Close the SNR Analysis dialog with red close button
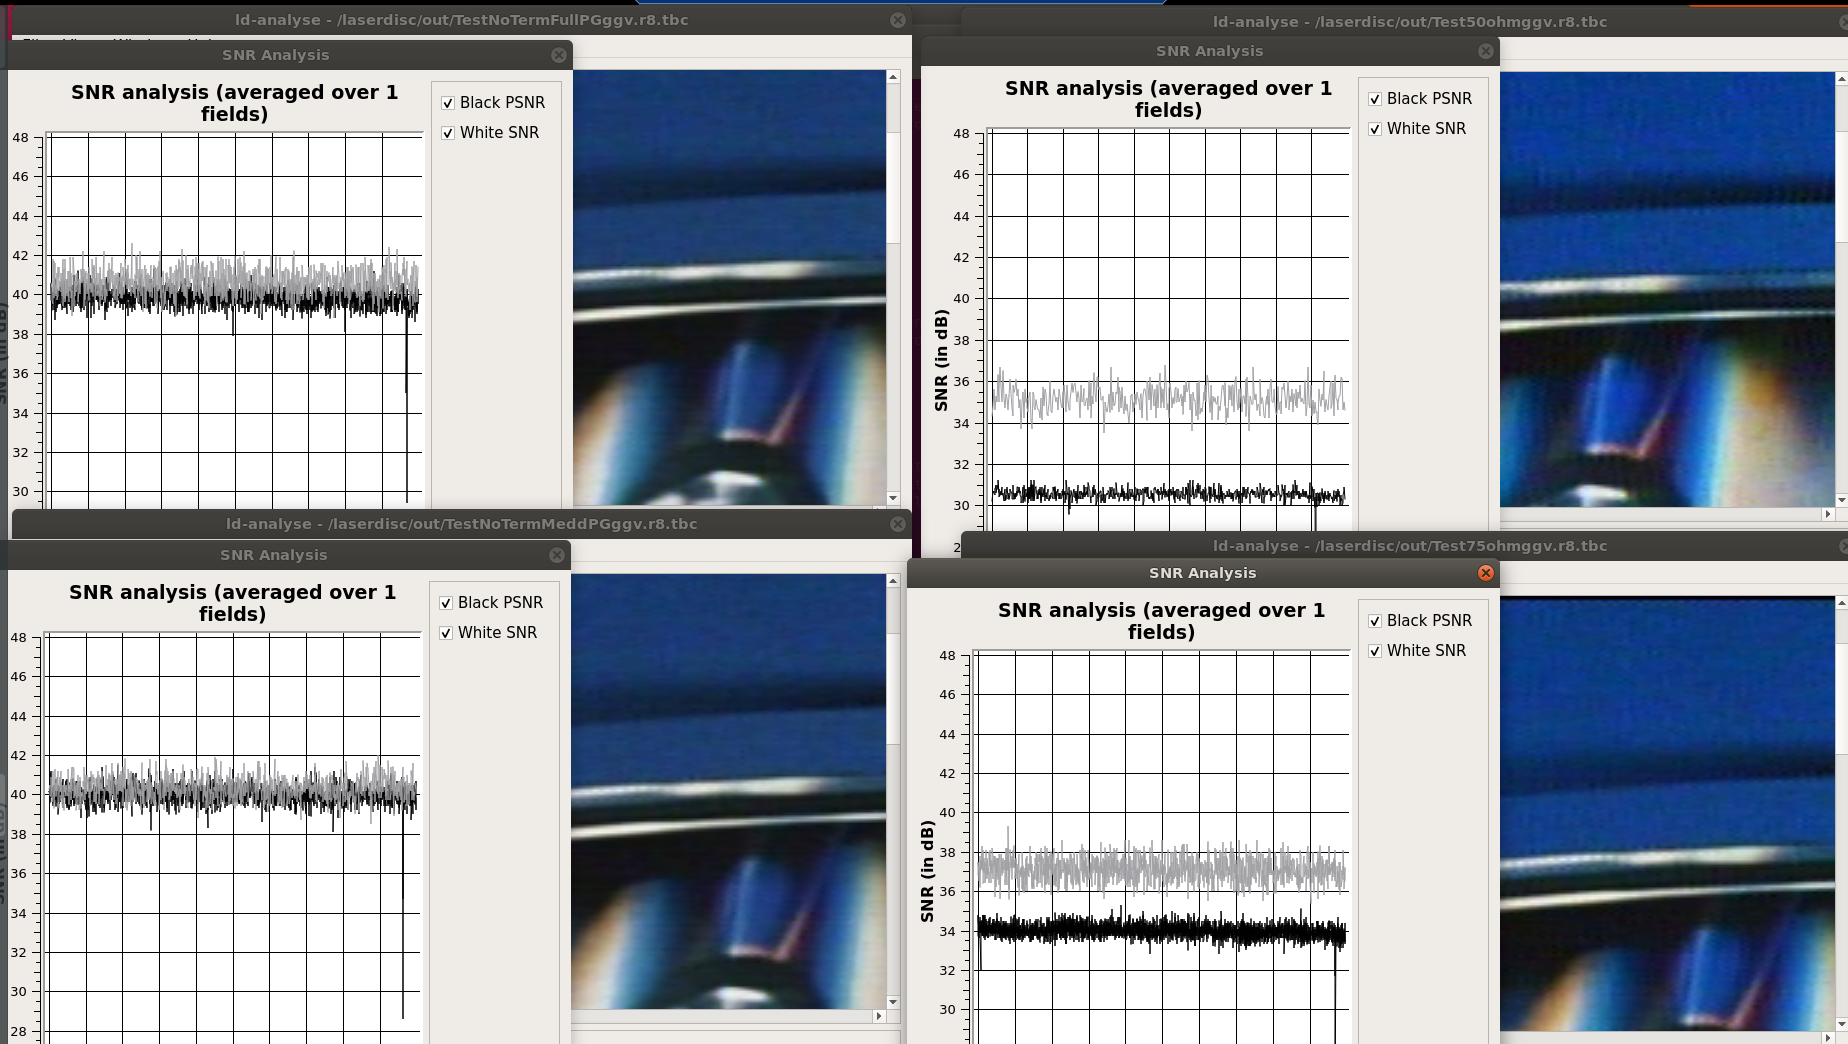1848x1044 pixels. pyautogui.click(x=1486, y=573)
